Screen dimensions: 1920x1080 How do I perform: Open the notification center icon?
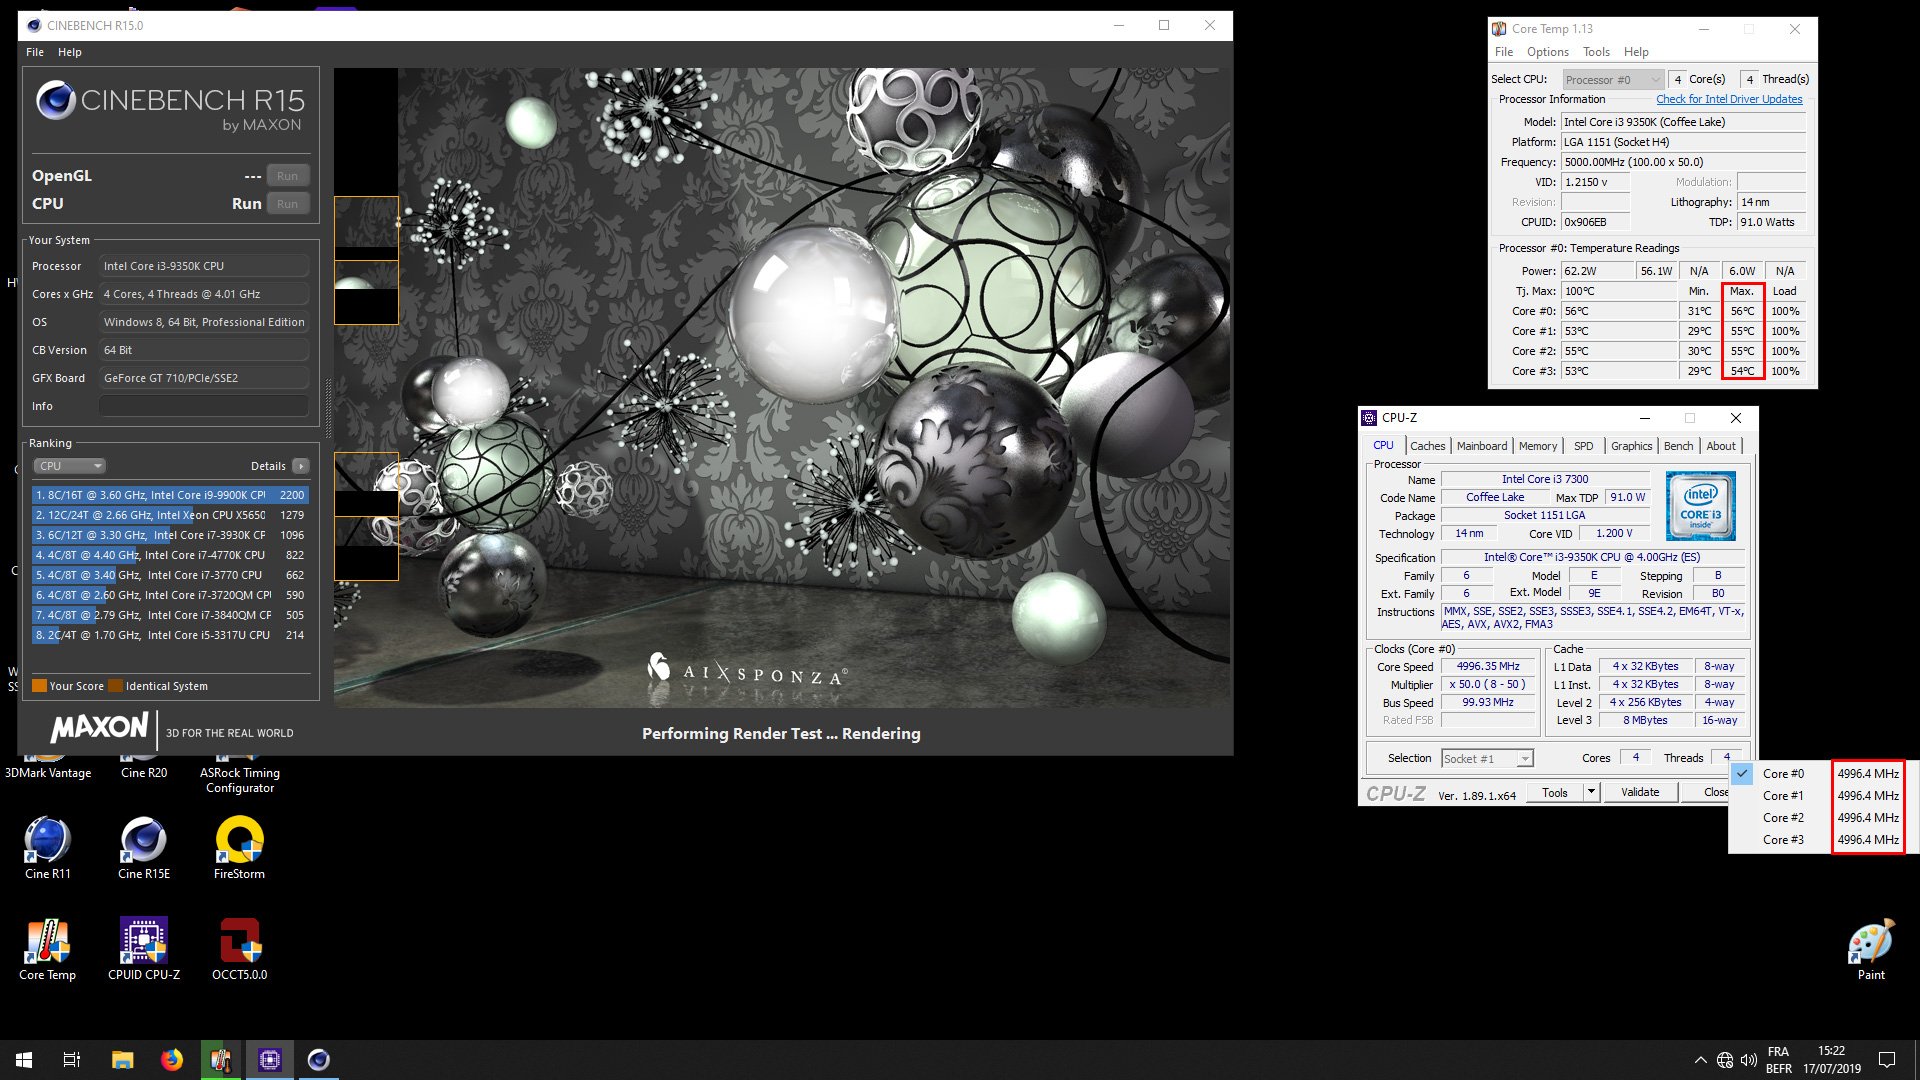(1887, 1060)
